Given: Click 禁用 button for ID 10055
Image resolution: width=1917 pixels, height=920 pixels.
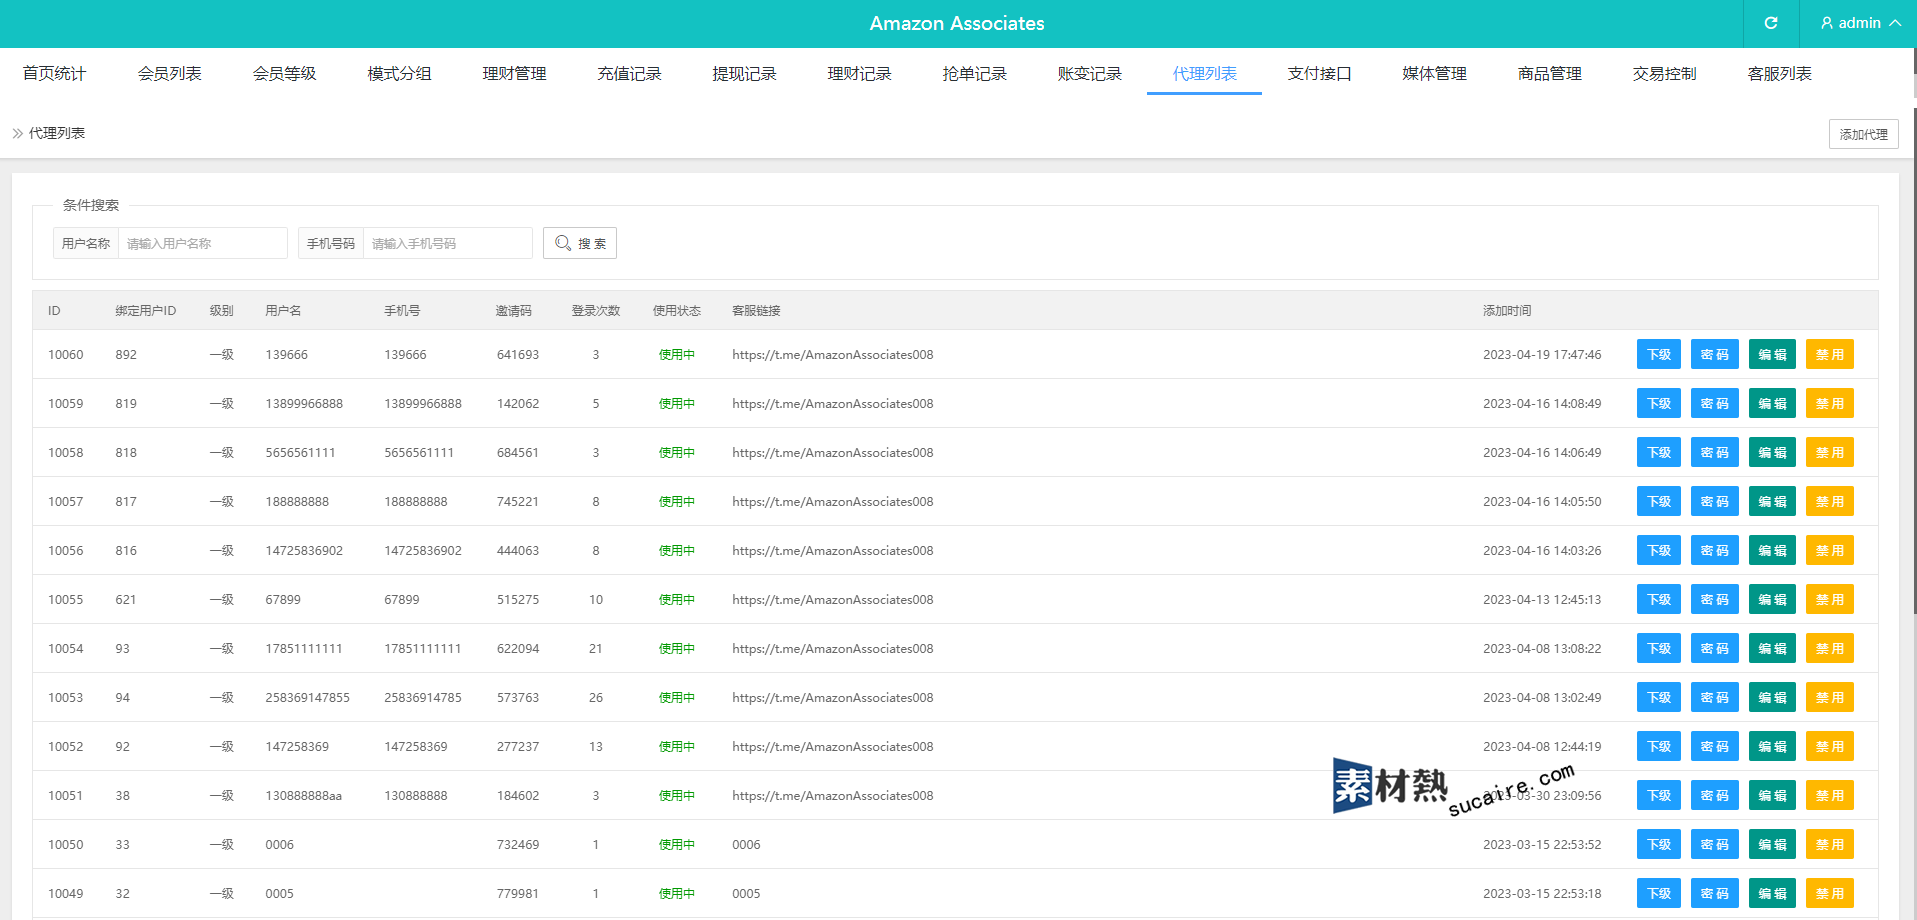Looking at the screenshot, I should [1830, 599].
